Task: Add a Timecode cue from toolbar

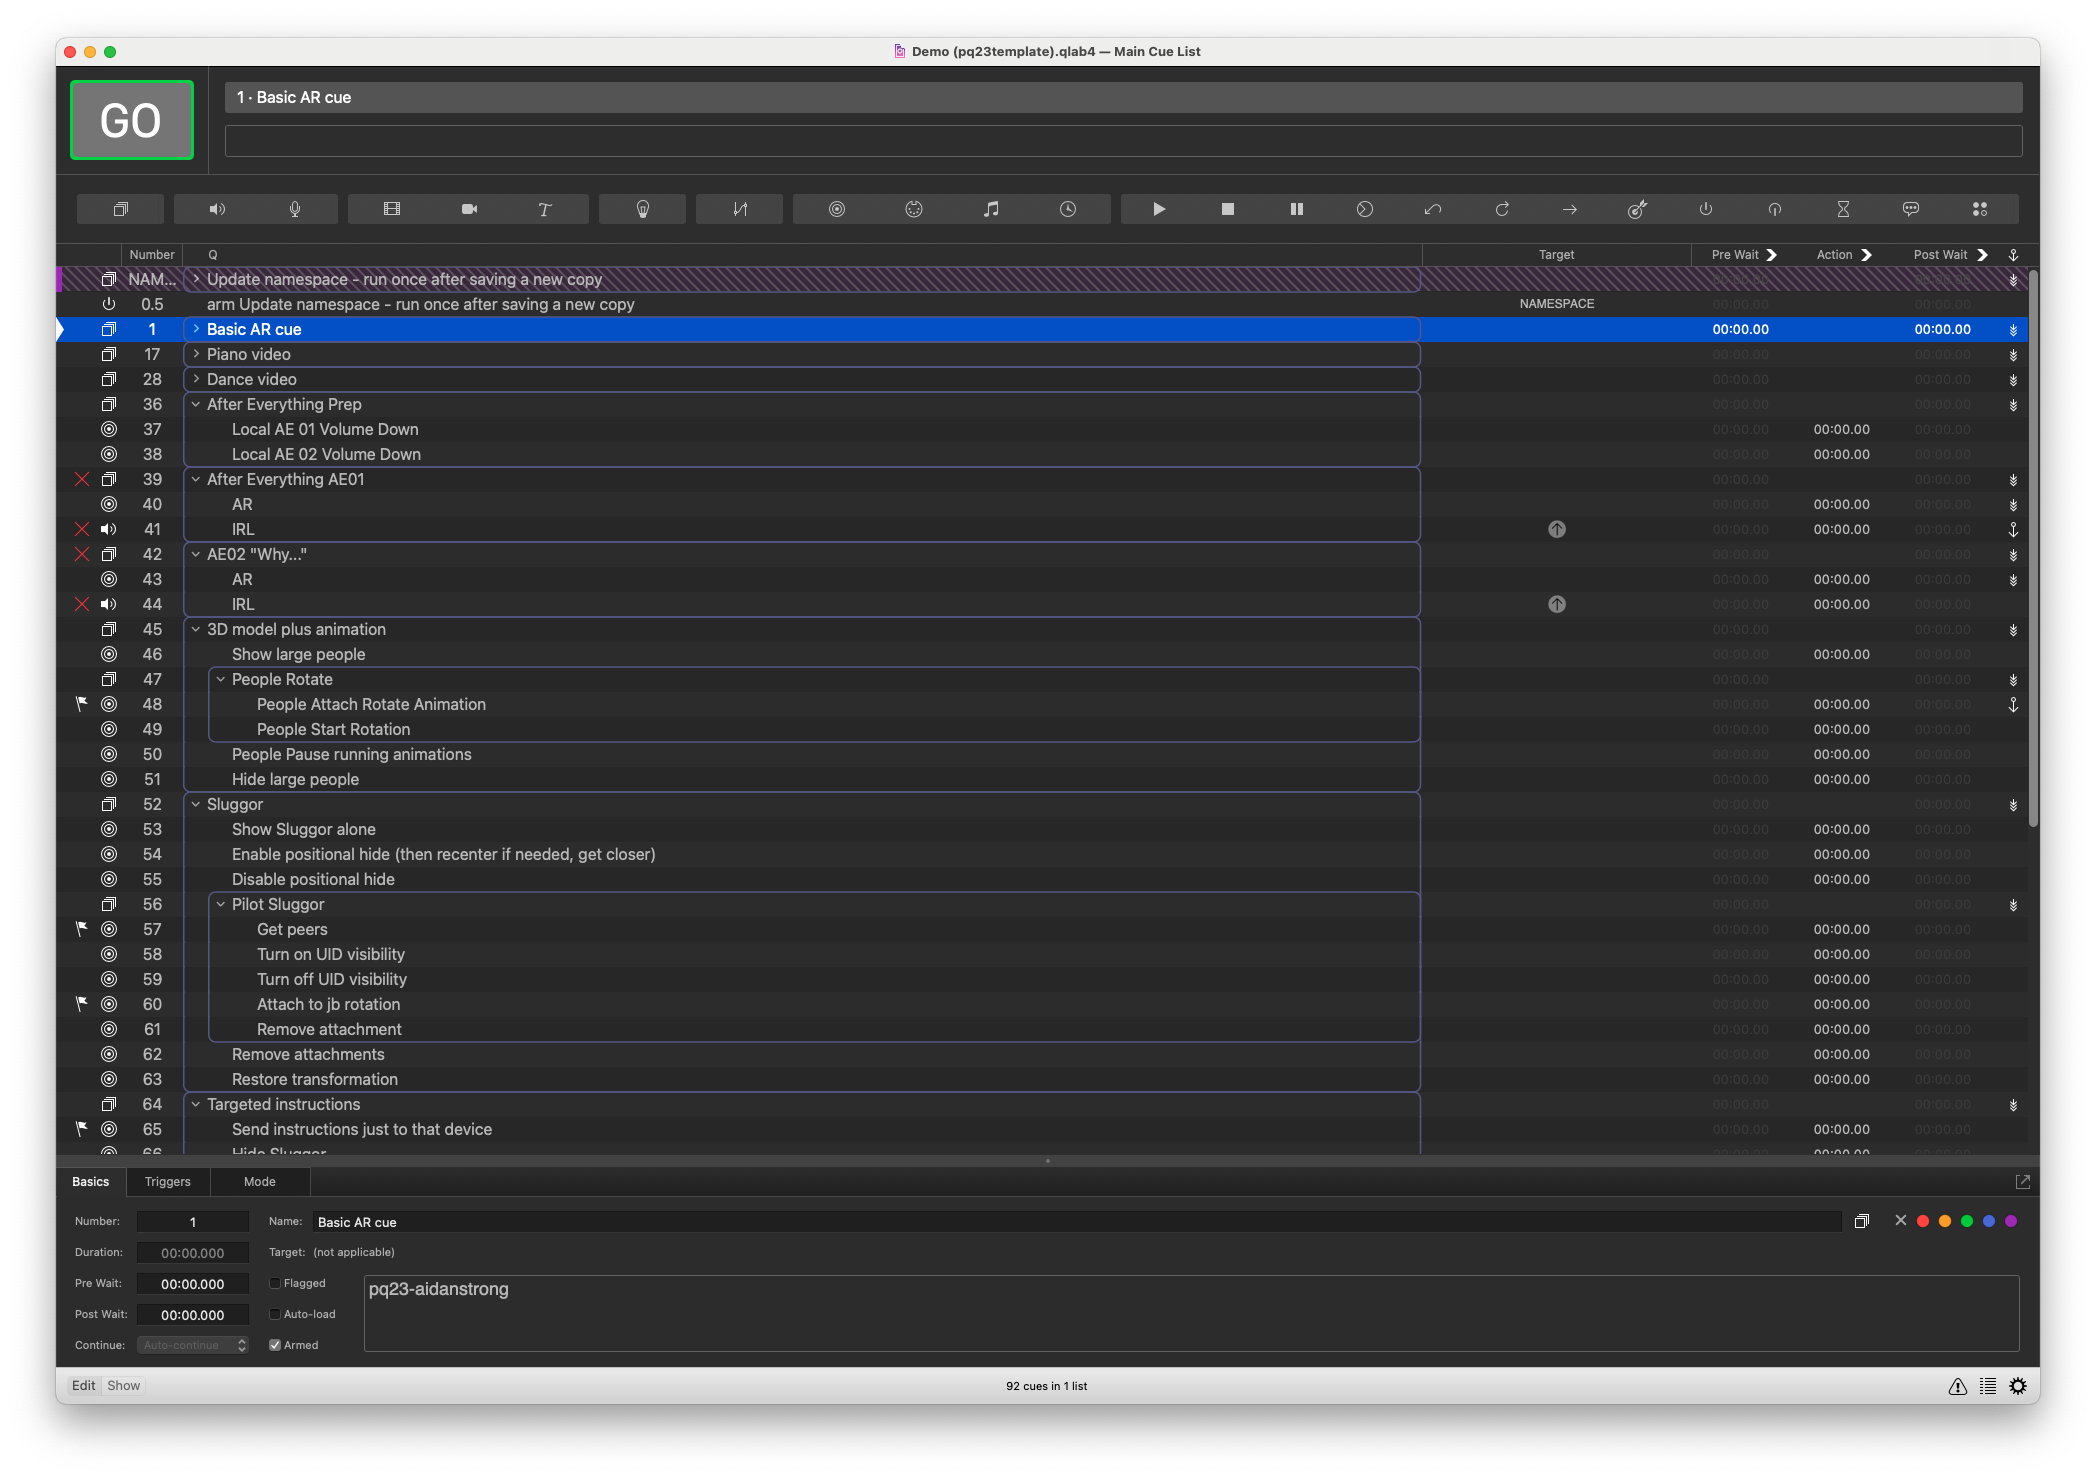Action: pyautogui.click(x=1068, y=209)
